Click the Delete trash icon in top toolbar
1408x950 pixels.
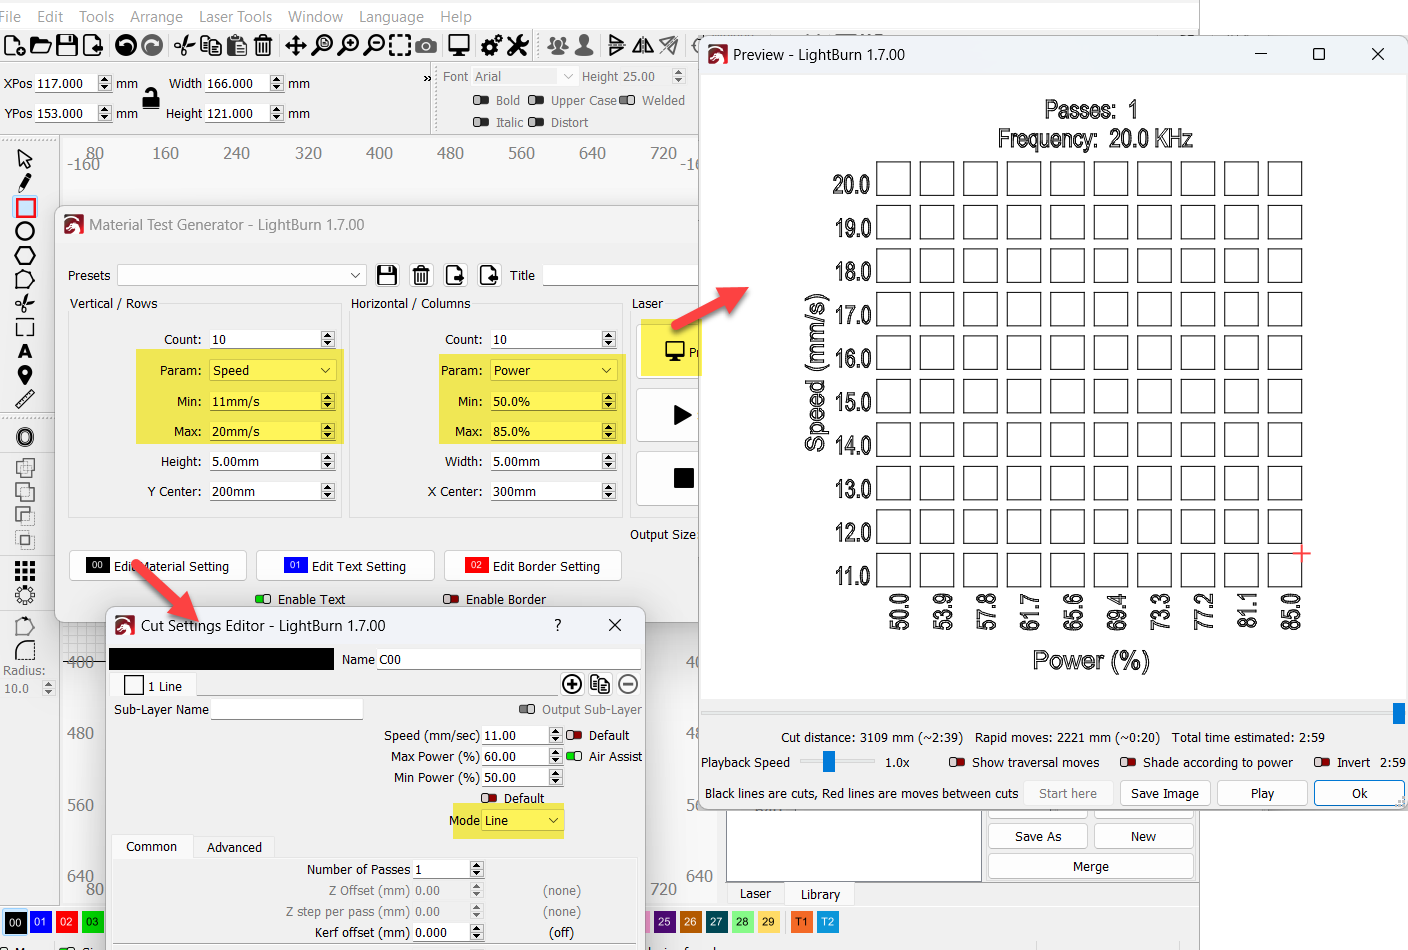coord(263,45)
